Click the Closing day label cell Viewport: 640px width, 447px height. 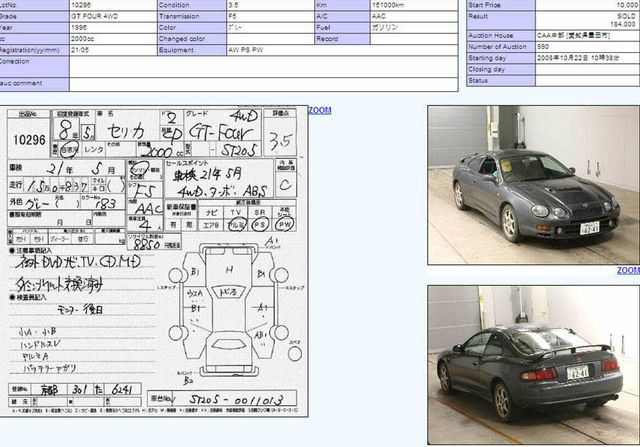tap(501, 69)
